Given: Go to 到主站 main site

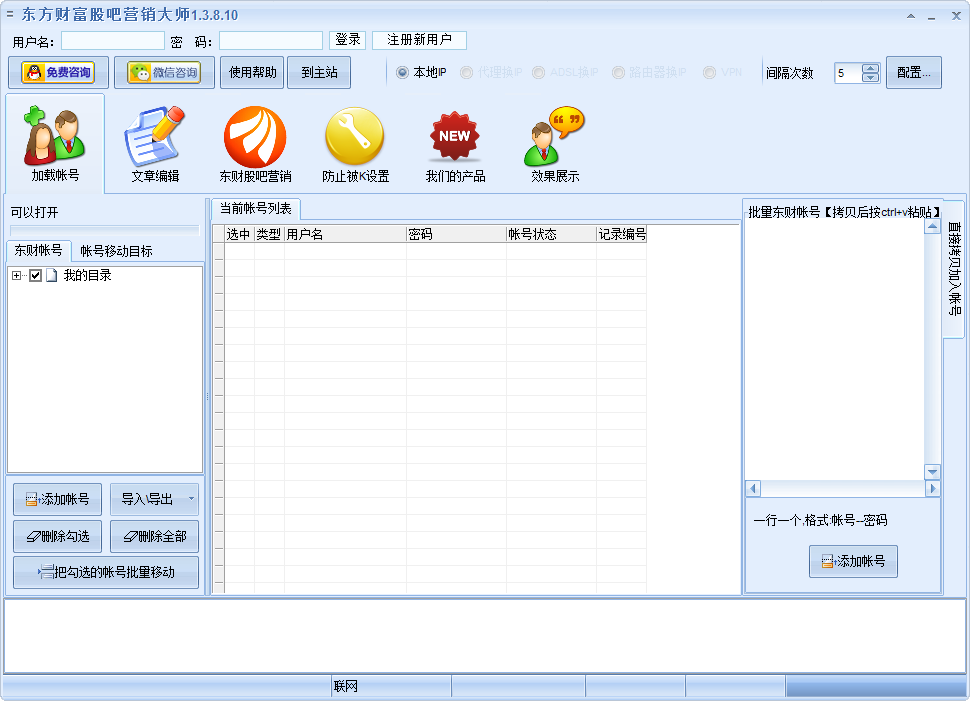Looking at the screenshot, I should pyautogui.click(x=319, y=72).
